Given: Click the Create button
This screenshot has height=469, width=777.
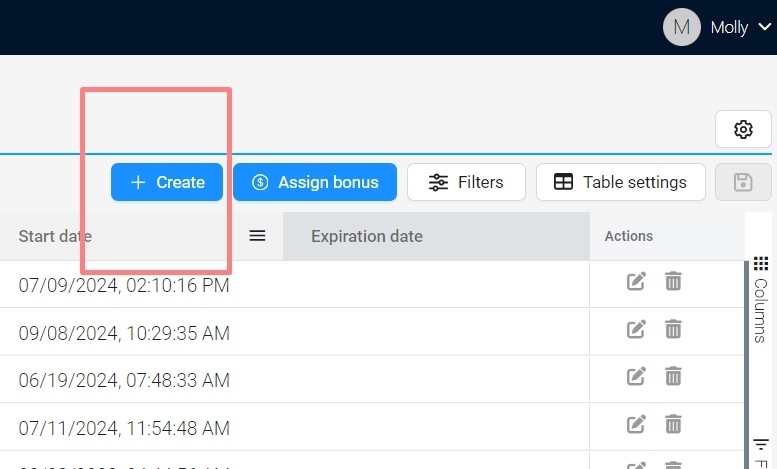Looking at the screenshot, I should 167,182.
